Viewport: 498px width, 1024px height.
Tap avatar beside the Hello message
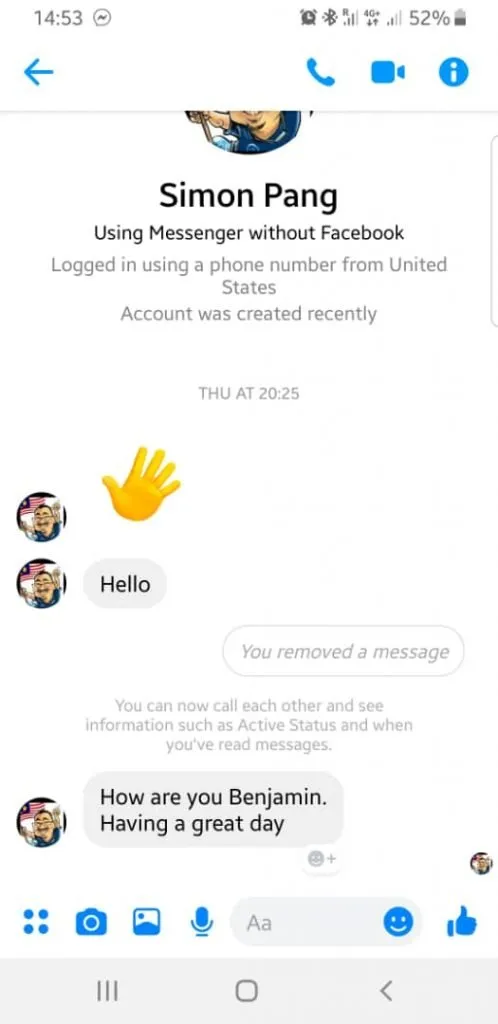pyautogui.click(x=41, y=583)
